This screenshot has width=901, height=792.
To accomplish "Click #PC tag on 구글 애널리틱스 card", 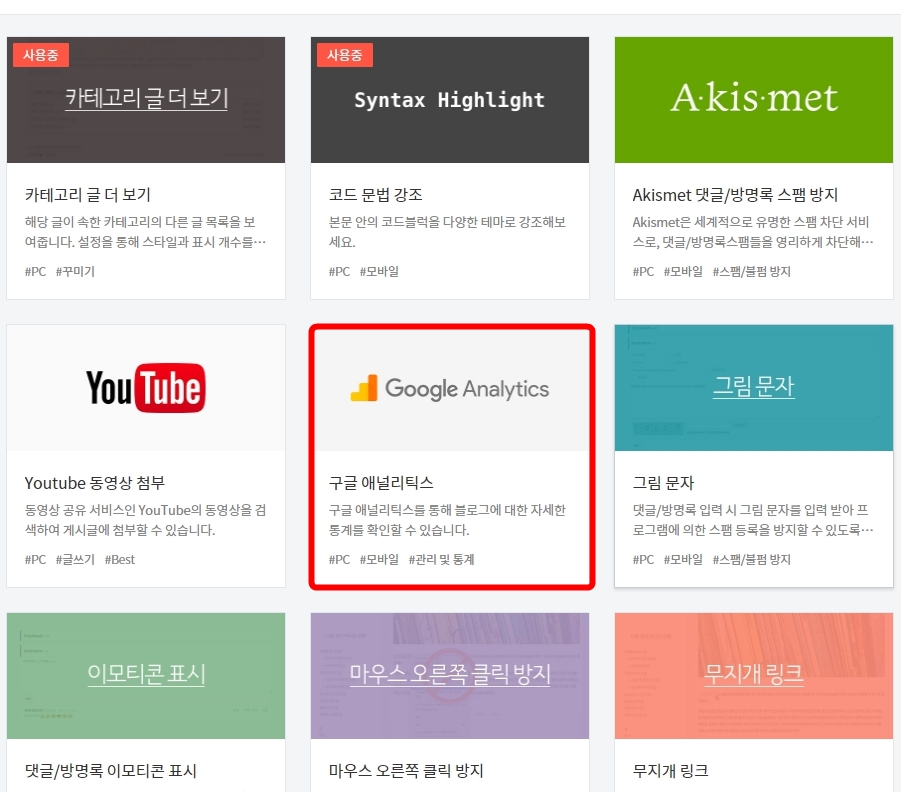I will coord(339,559).
